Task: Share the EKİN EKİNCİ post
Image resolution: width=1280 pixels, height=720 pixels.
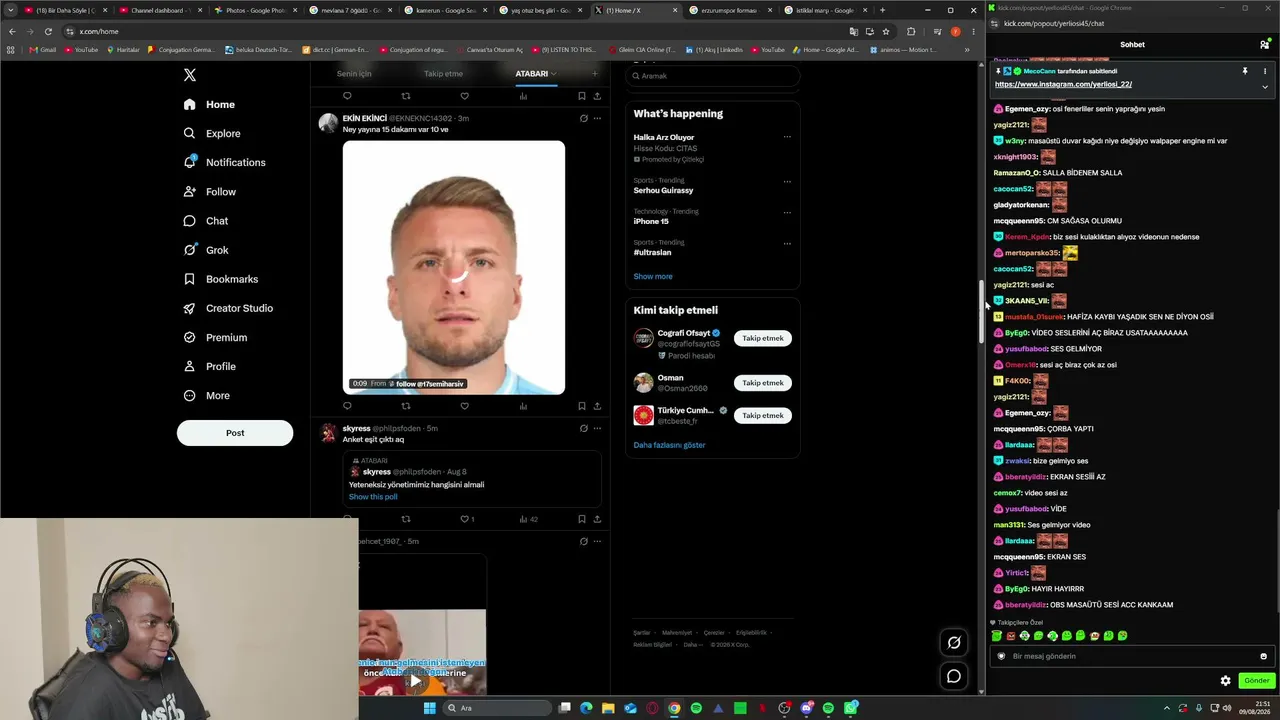Action: point(597,406)
